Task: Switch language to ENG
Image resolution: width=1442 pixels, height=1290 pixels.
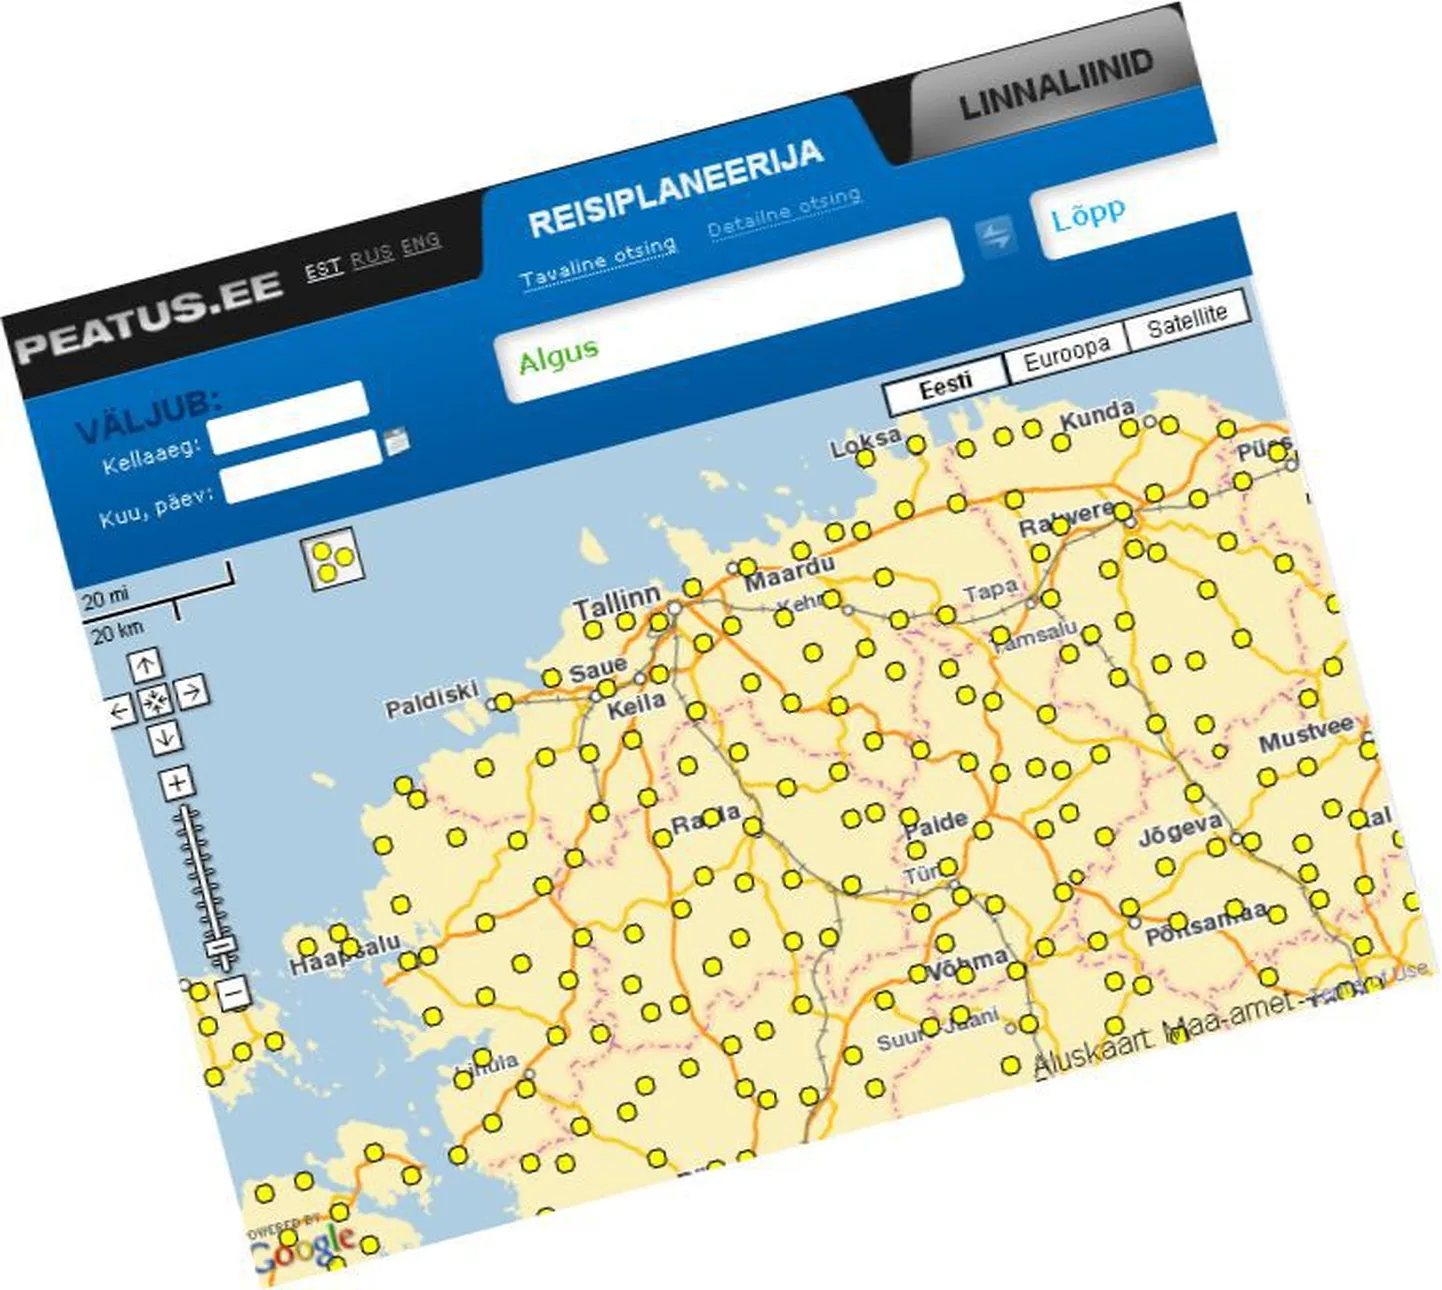Action: [421, 243]
